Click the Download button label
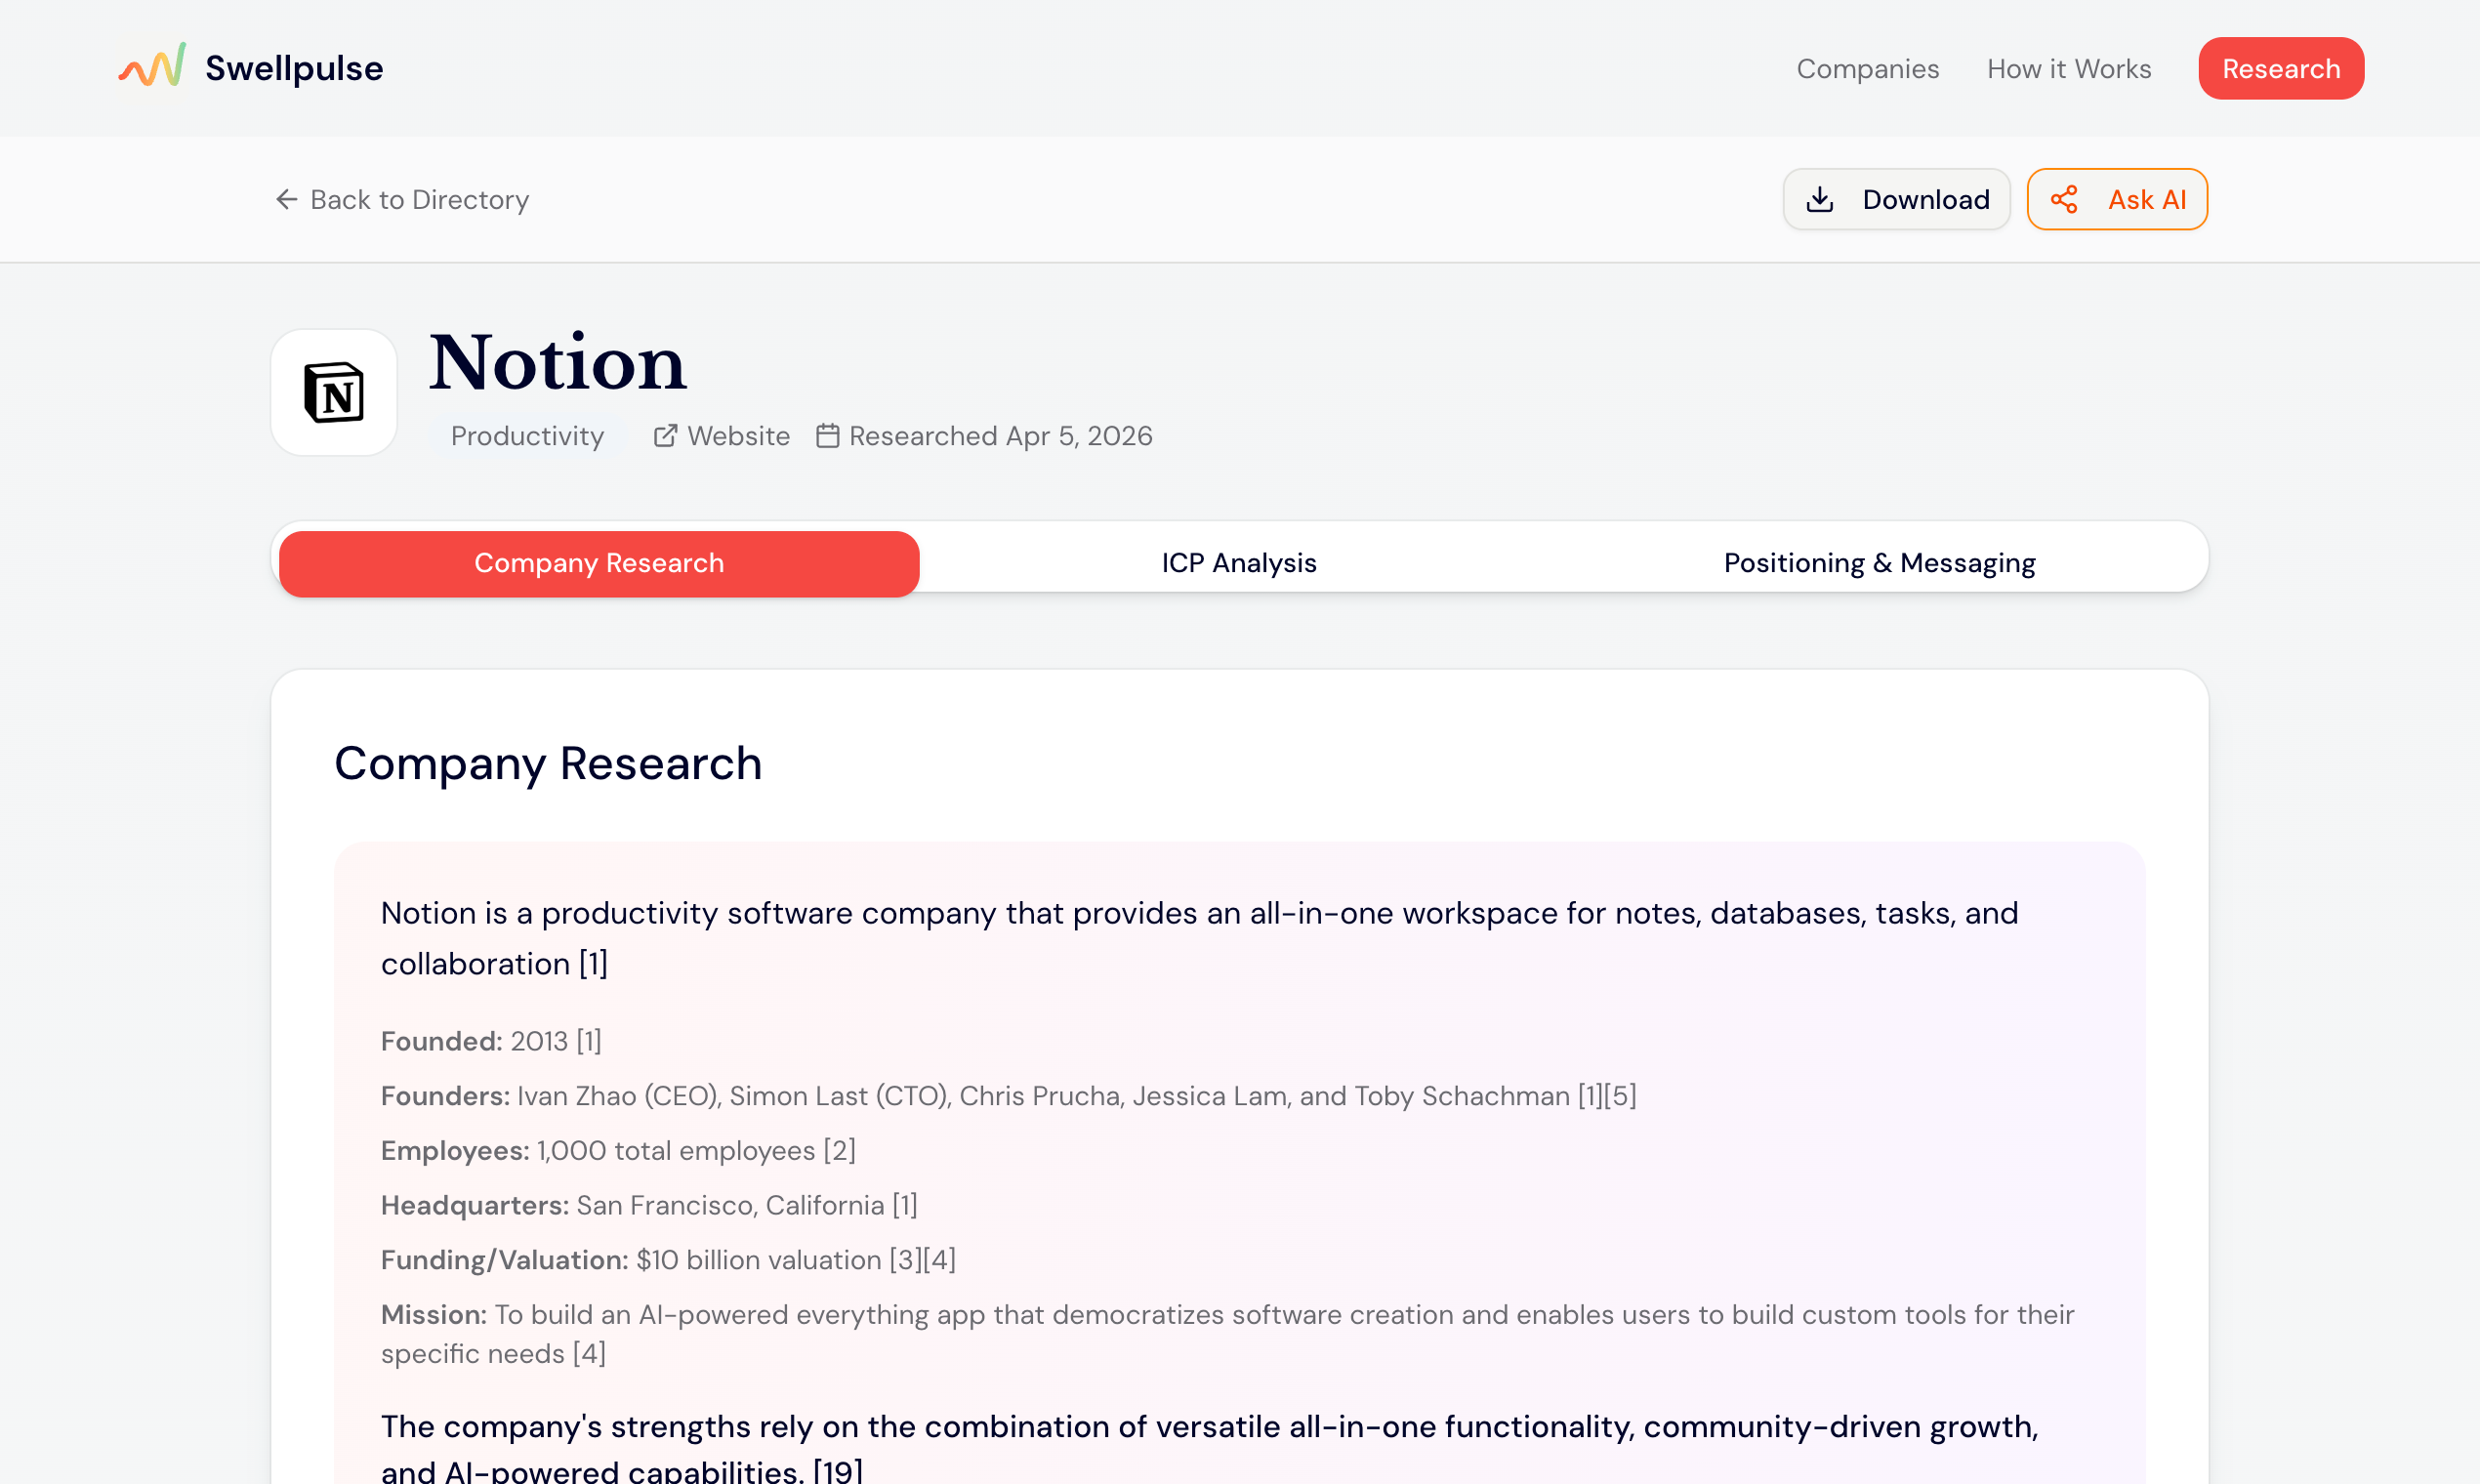2480x1484 pixels. 1925,200
